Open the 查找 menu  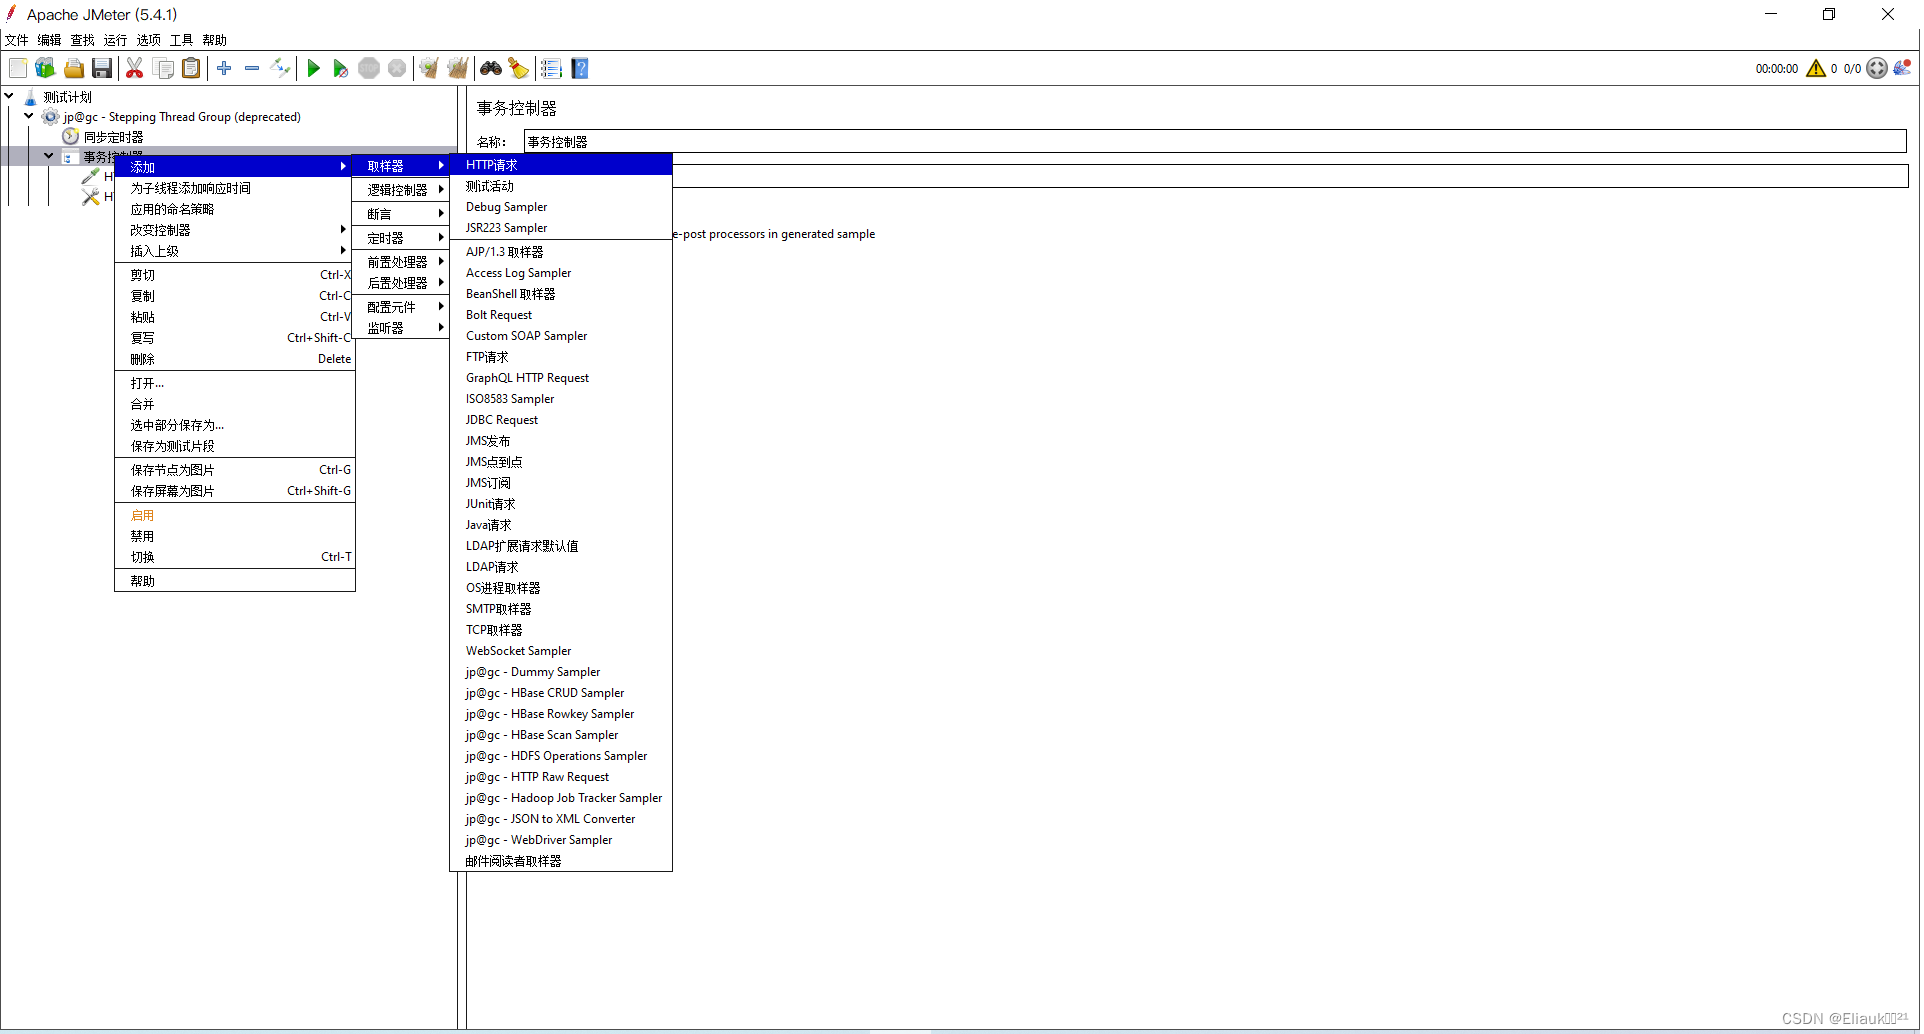pyautogui.click(x=83, y=40)
